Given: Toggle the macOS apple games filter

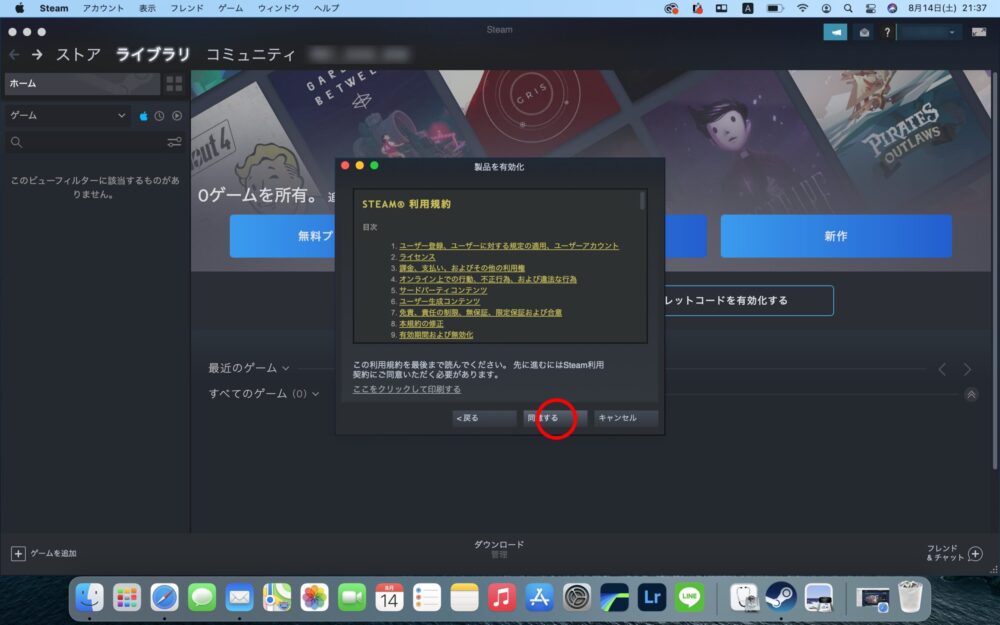Looking at the screenshot, I should tap(143, 116).
